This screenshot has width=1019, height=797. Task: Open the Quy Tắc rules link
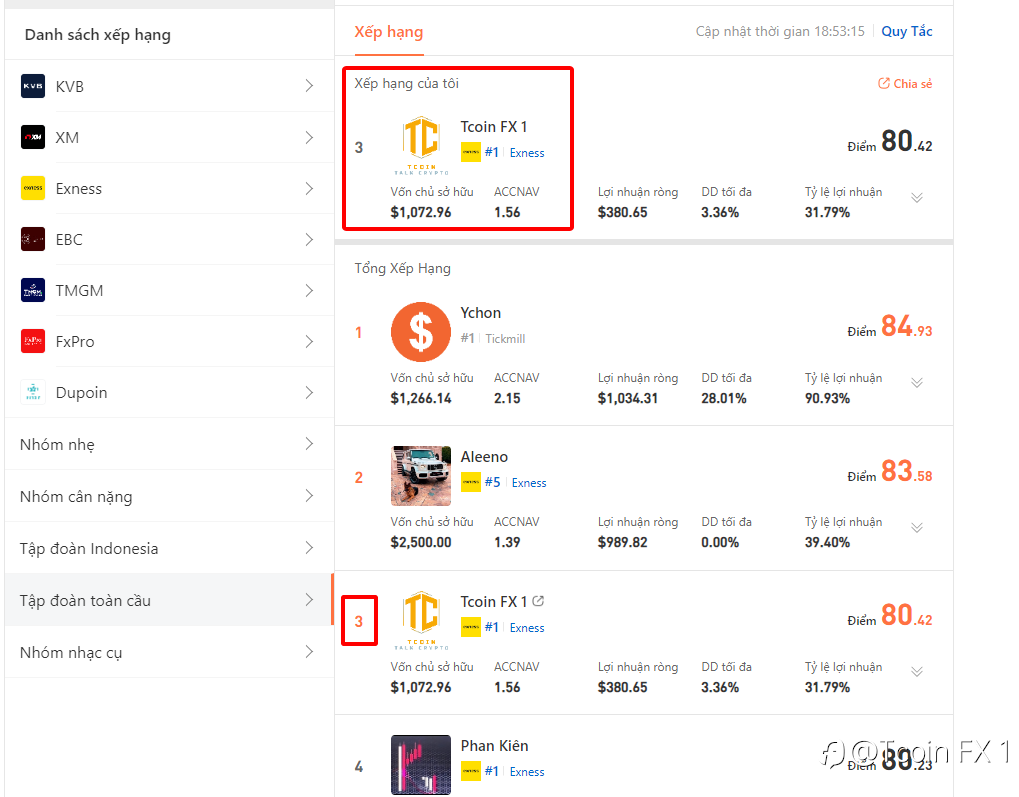[907, 31]
